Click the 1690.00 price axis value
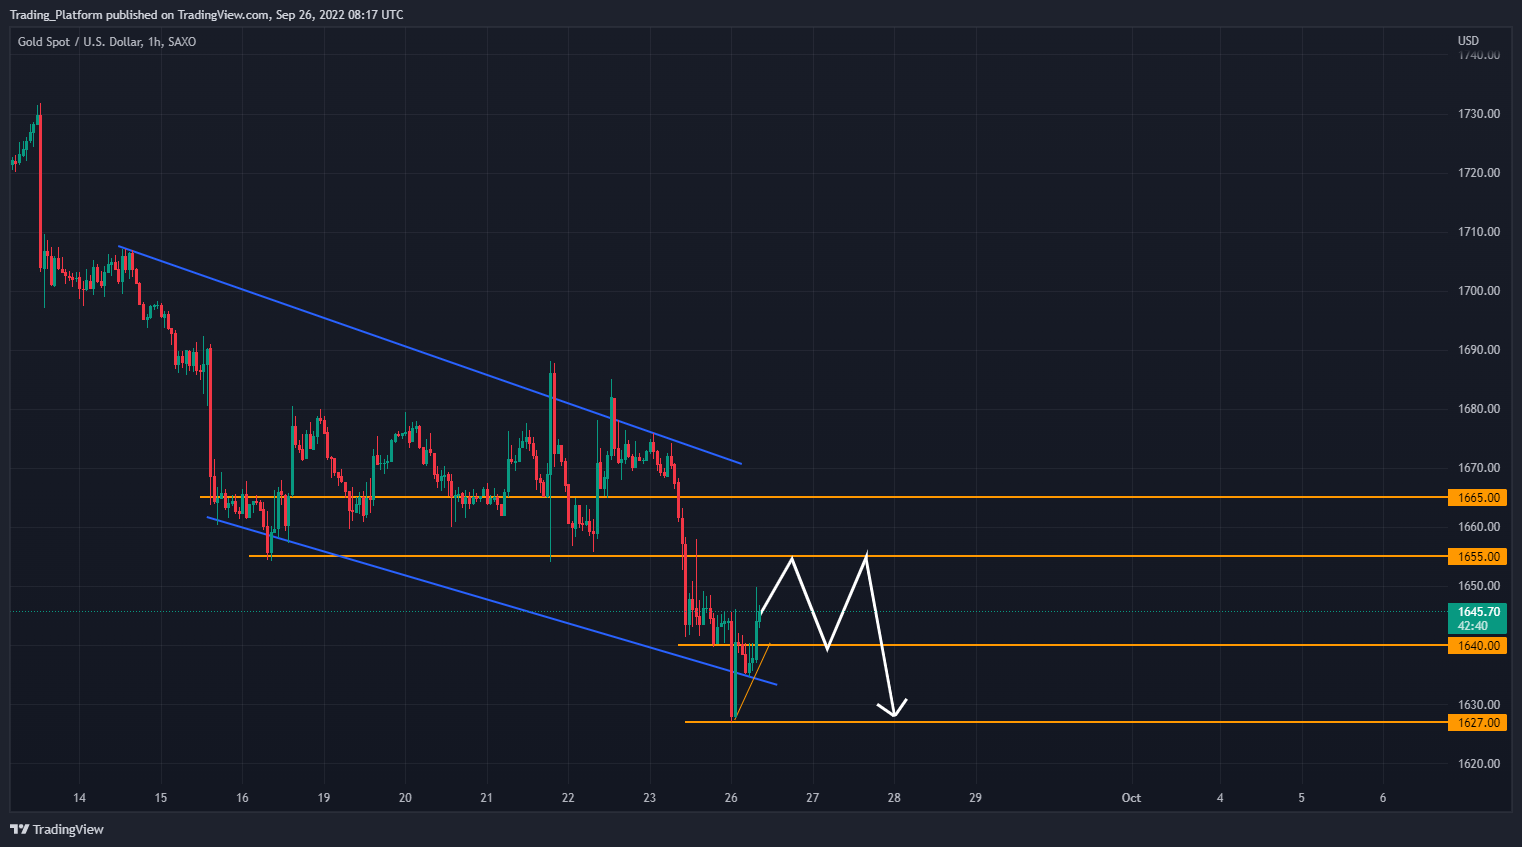Image resolution: width=1522 pixels, height=847 pixels. click(x=1478, y=350)
